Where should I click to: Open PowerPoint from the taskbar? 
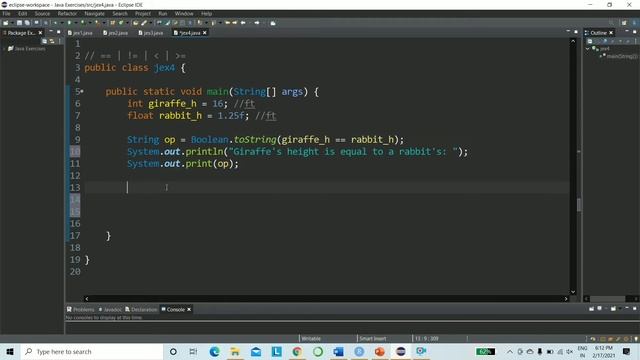coord(380,351)
